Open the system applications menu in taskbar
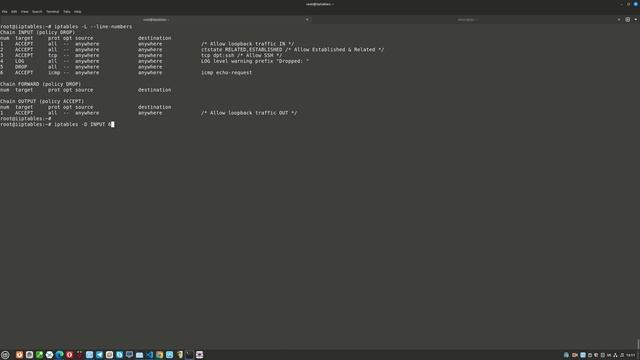This screenshot has width=640, height=360. [5, 355]
